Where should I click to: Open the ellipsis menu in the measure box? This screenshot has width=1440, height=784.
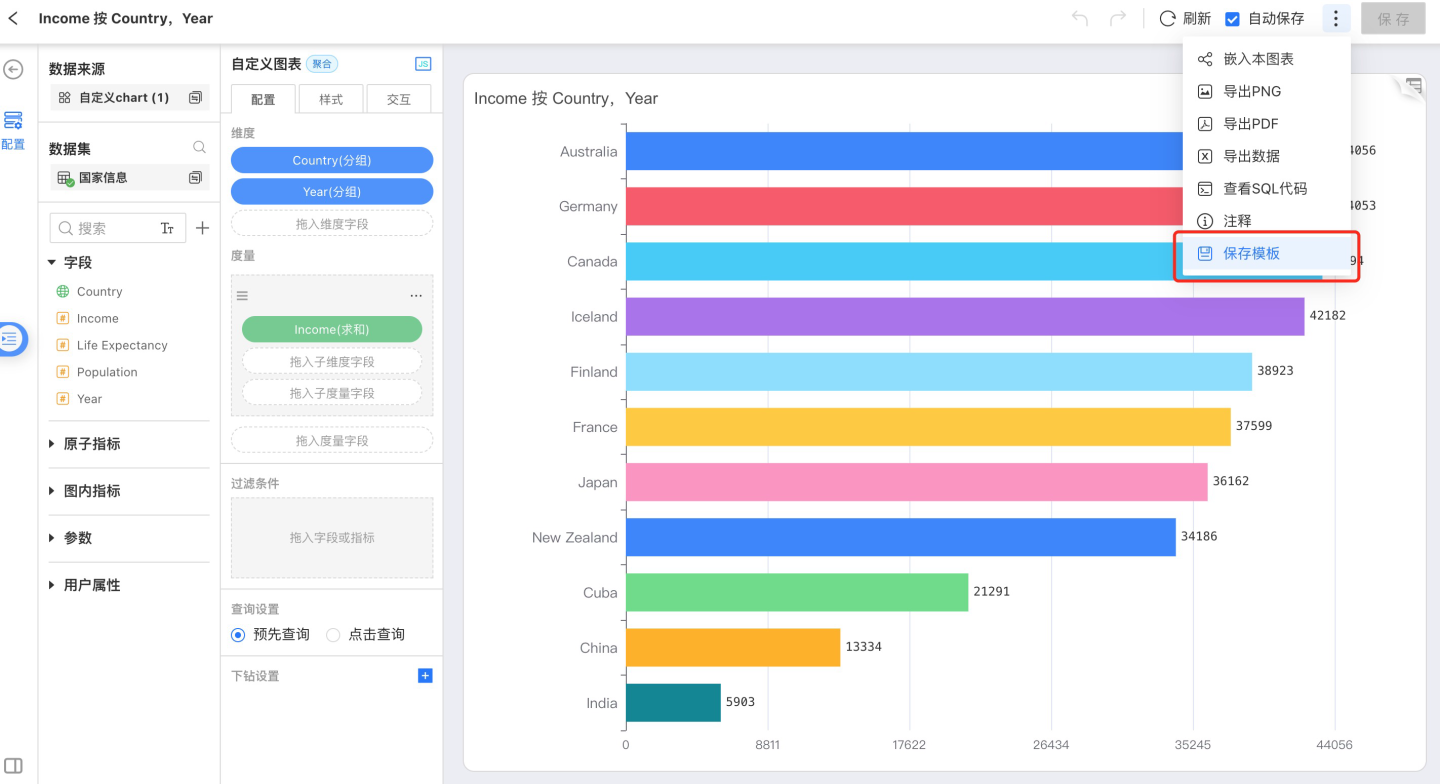[x=416, y=296]
